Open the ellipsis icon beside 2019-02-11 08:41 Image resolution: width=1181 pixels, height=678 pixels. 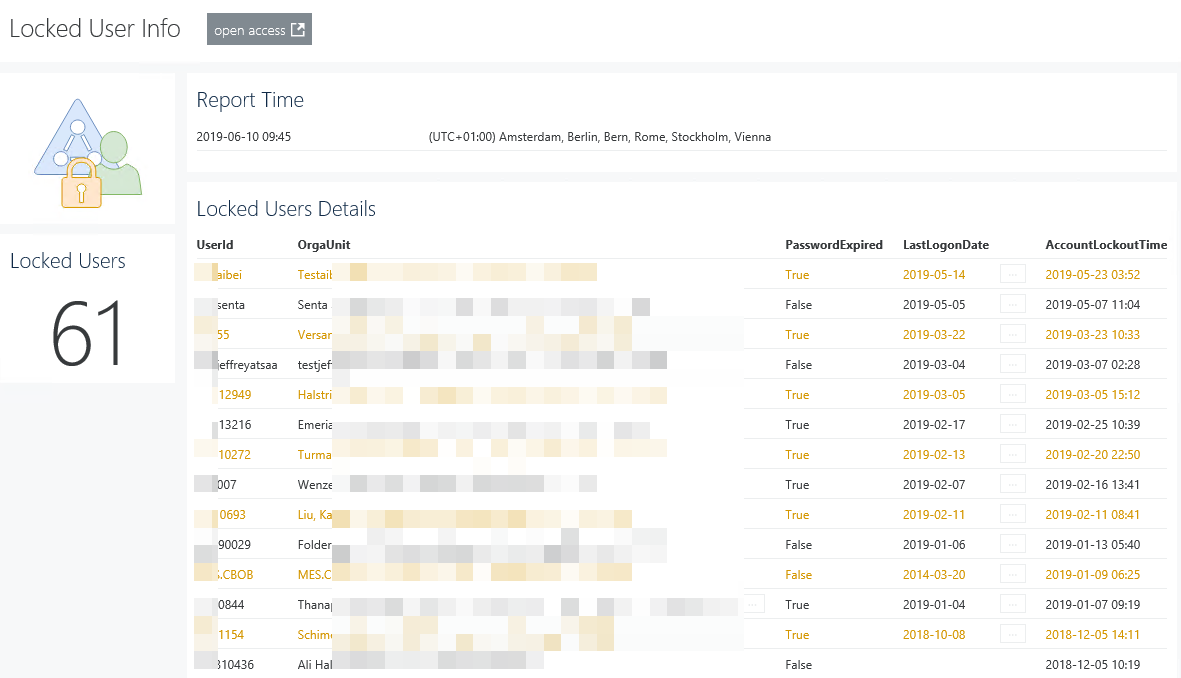coord(1012,514)
